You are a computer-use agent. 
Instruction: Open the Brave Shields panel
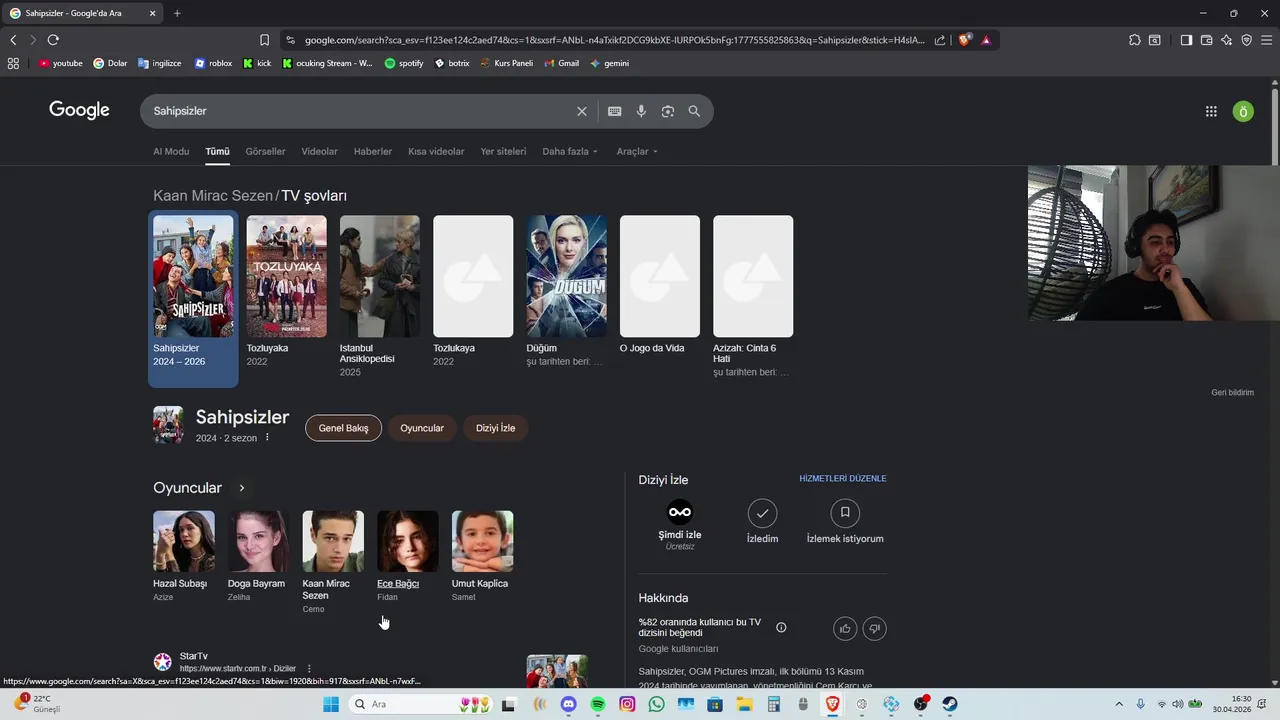click(x=964, y=40)
